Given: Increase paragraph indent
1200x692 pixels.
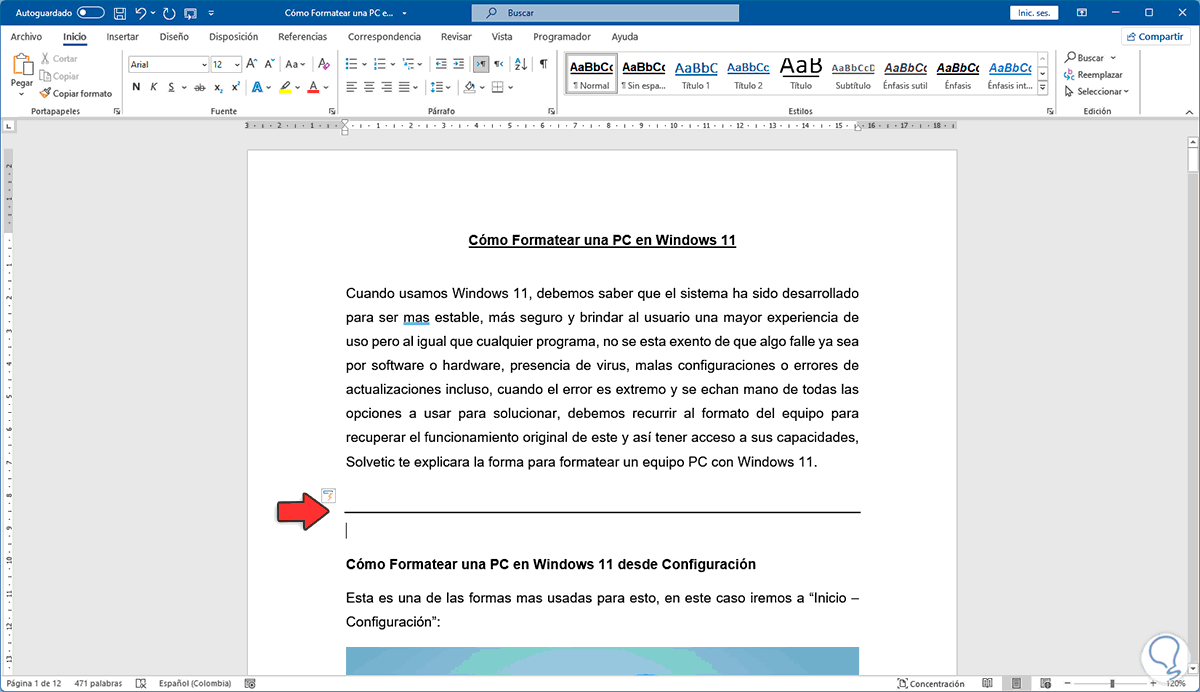Looking at the screenshot, I should coord(458,64).
